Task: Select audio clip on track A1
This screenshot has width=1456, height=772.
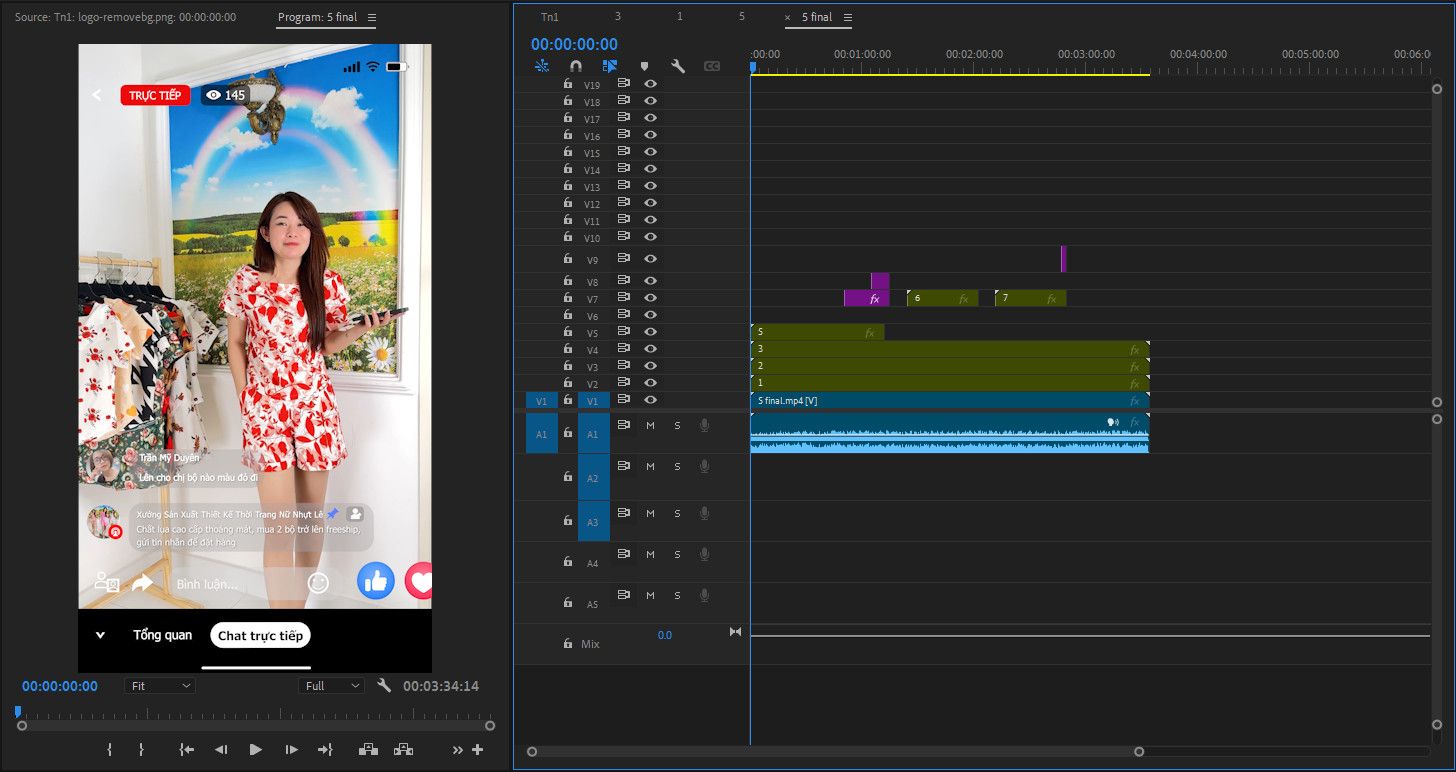Action: (950, 433)
